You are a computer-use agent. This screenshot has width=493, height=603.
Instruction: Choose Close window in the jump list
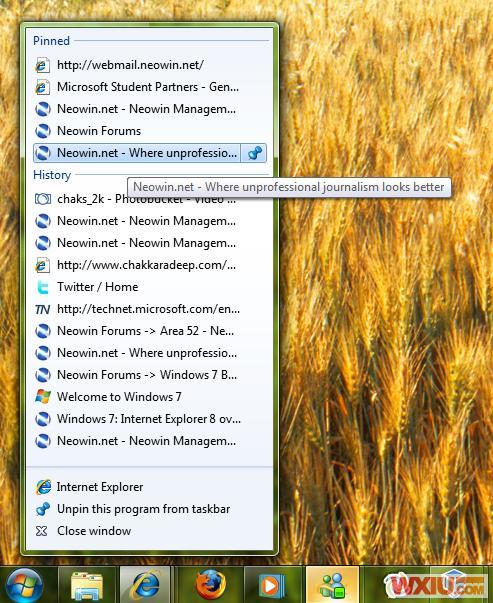[150, 531]
